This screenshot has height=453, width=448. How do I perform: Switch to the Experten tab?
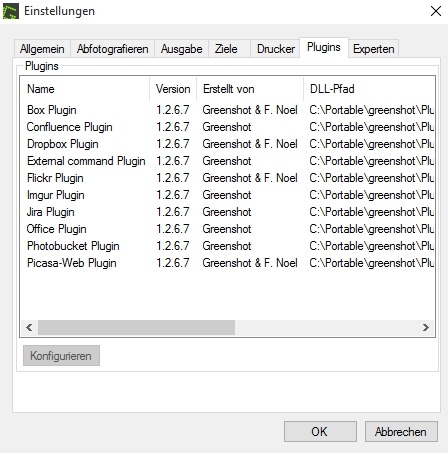pos(374,49)
